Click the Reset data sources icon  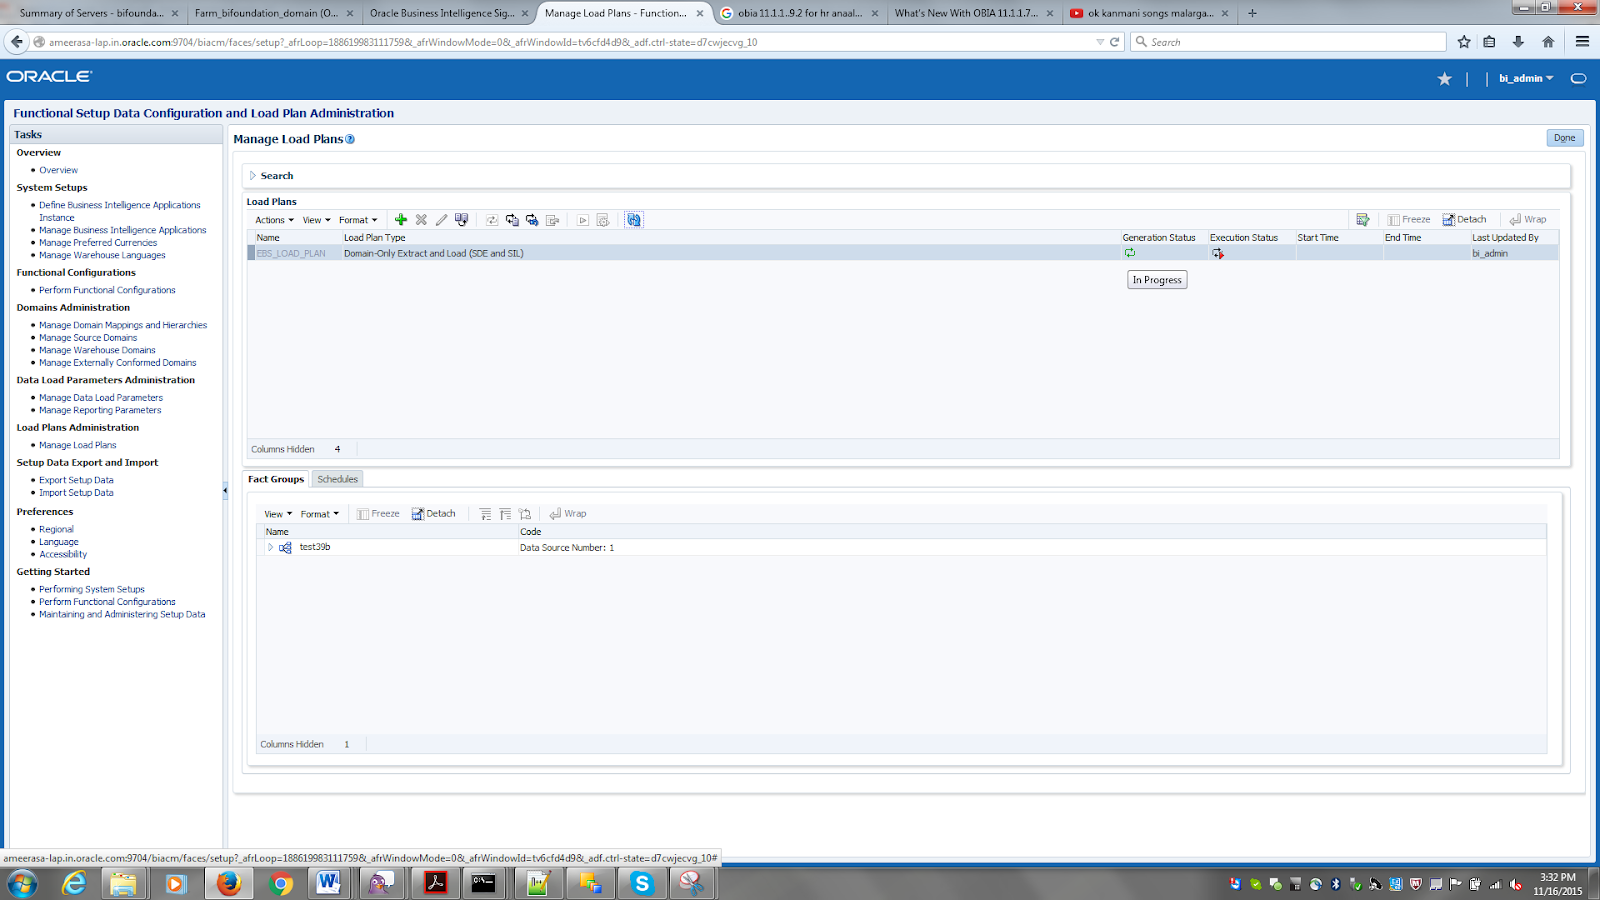pyautogui.click(x=512, y=220)
